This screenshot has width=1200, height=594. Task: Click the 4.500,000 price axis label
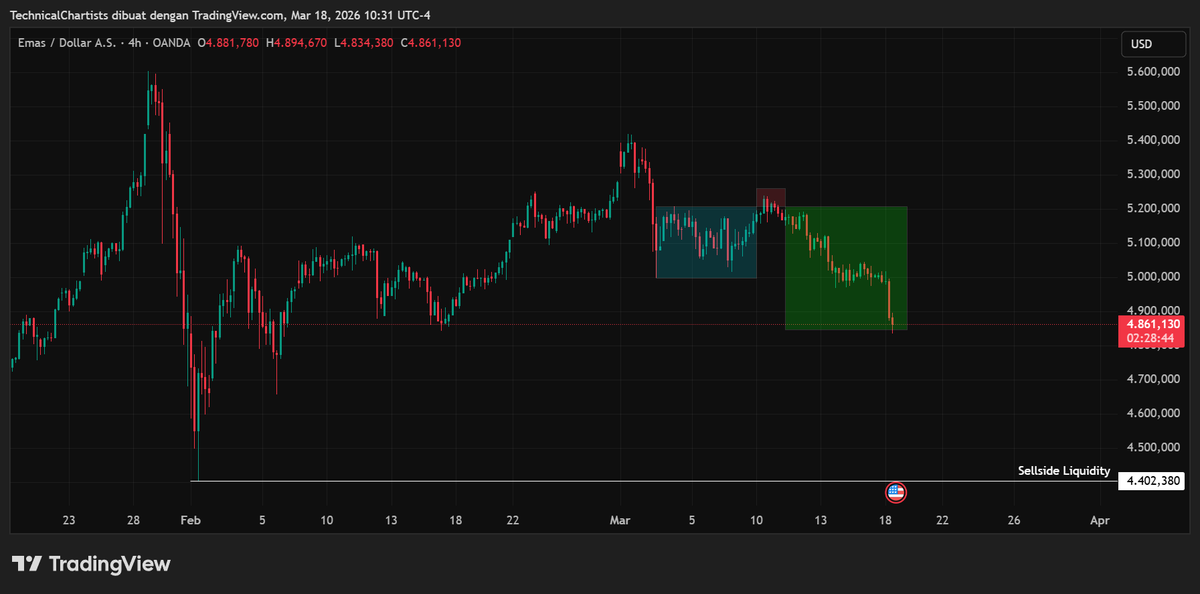(1155, 447)
